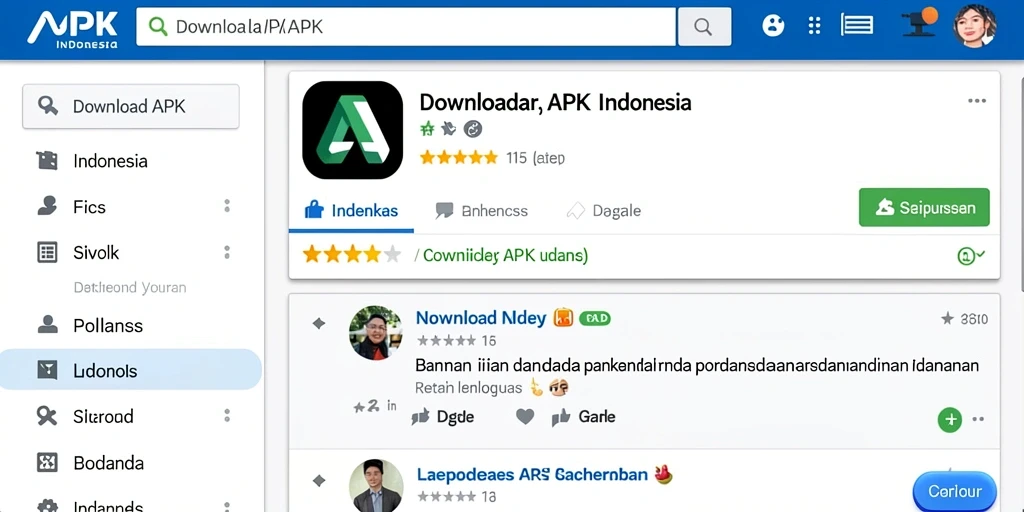Open the three-dot menu beside Slaroad
Image resolution: width=1024 pixels, height=512 pixels.
227,416
